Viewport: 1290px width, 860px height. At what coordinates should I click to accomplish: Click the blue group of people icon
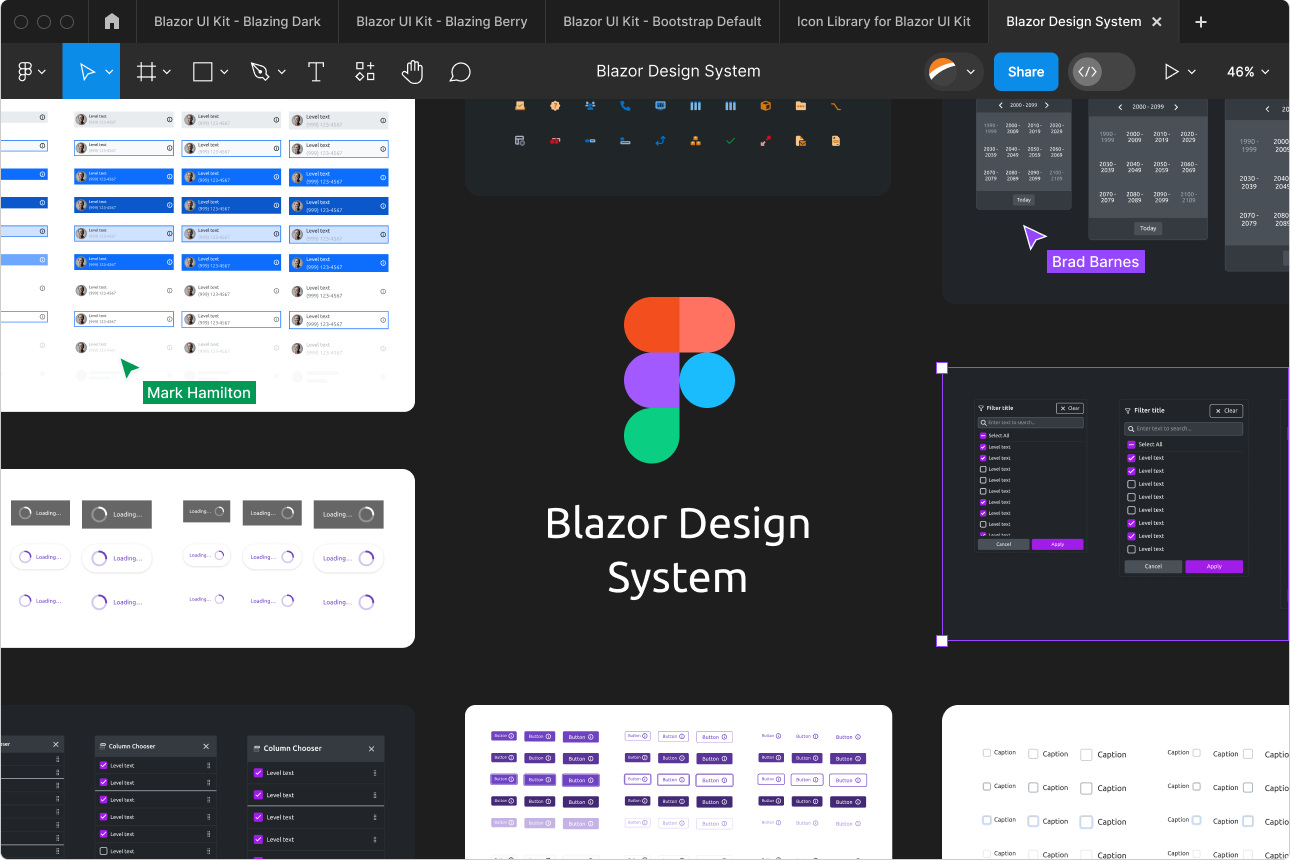[590, 105]
